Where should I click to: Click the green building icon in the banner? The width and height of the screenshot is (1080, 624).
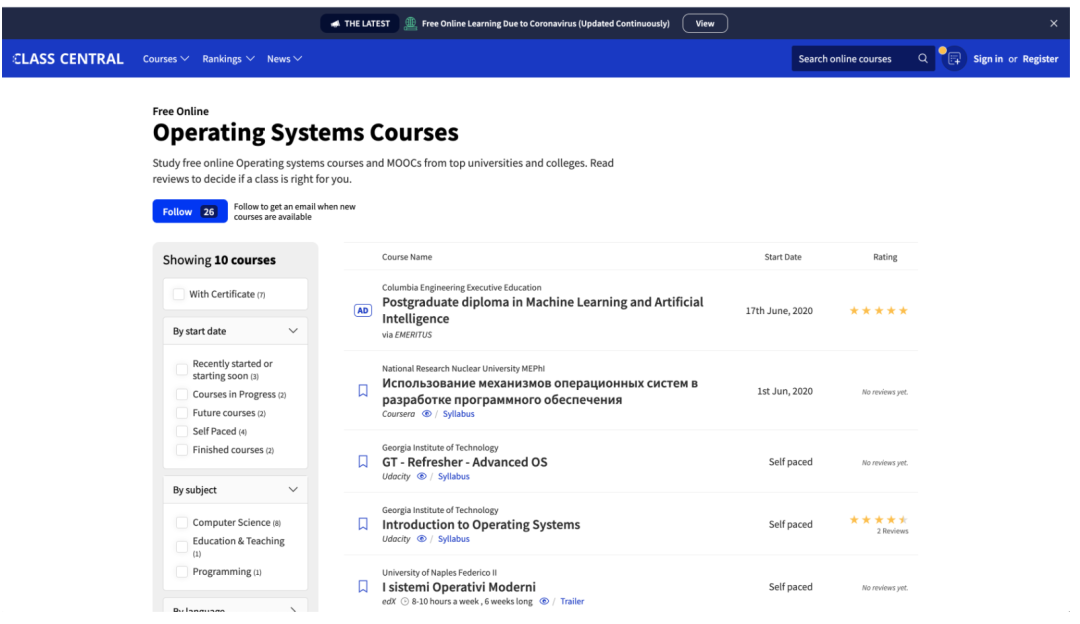411,23
